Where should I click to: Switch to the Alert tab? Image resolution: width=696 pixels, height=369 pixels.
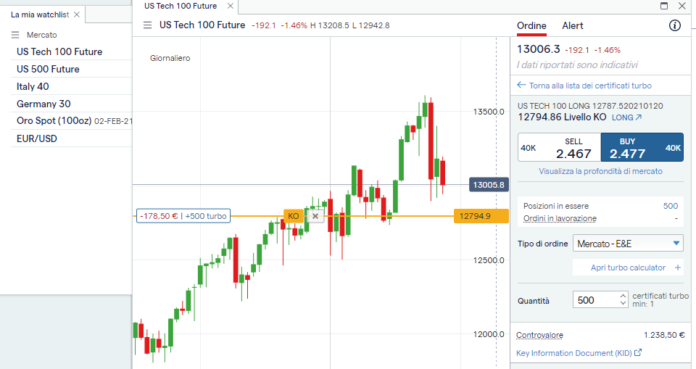[x=573, y=26]
